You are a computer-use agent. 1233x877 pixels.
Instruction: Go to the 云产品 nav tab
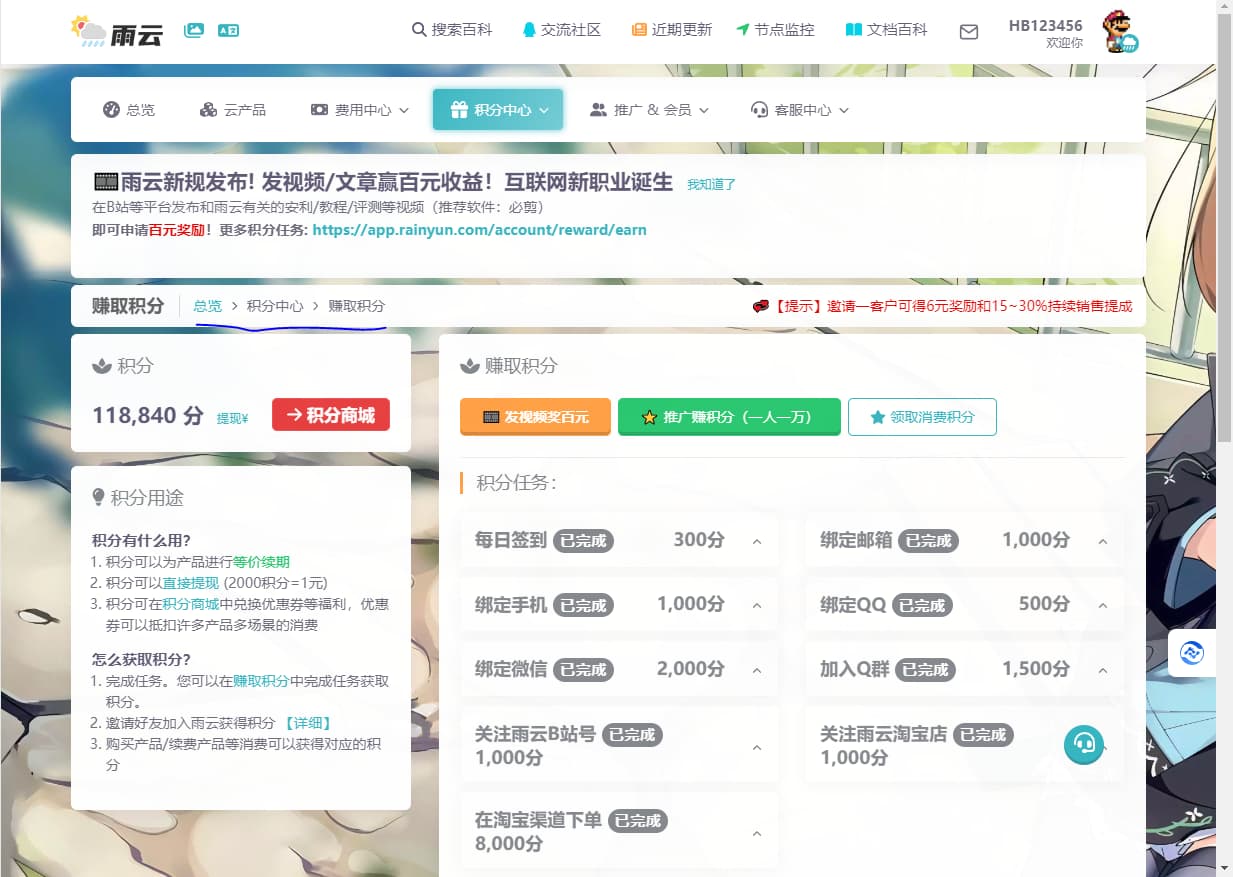pyautogui.click(x=233, y=110)
